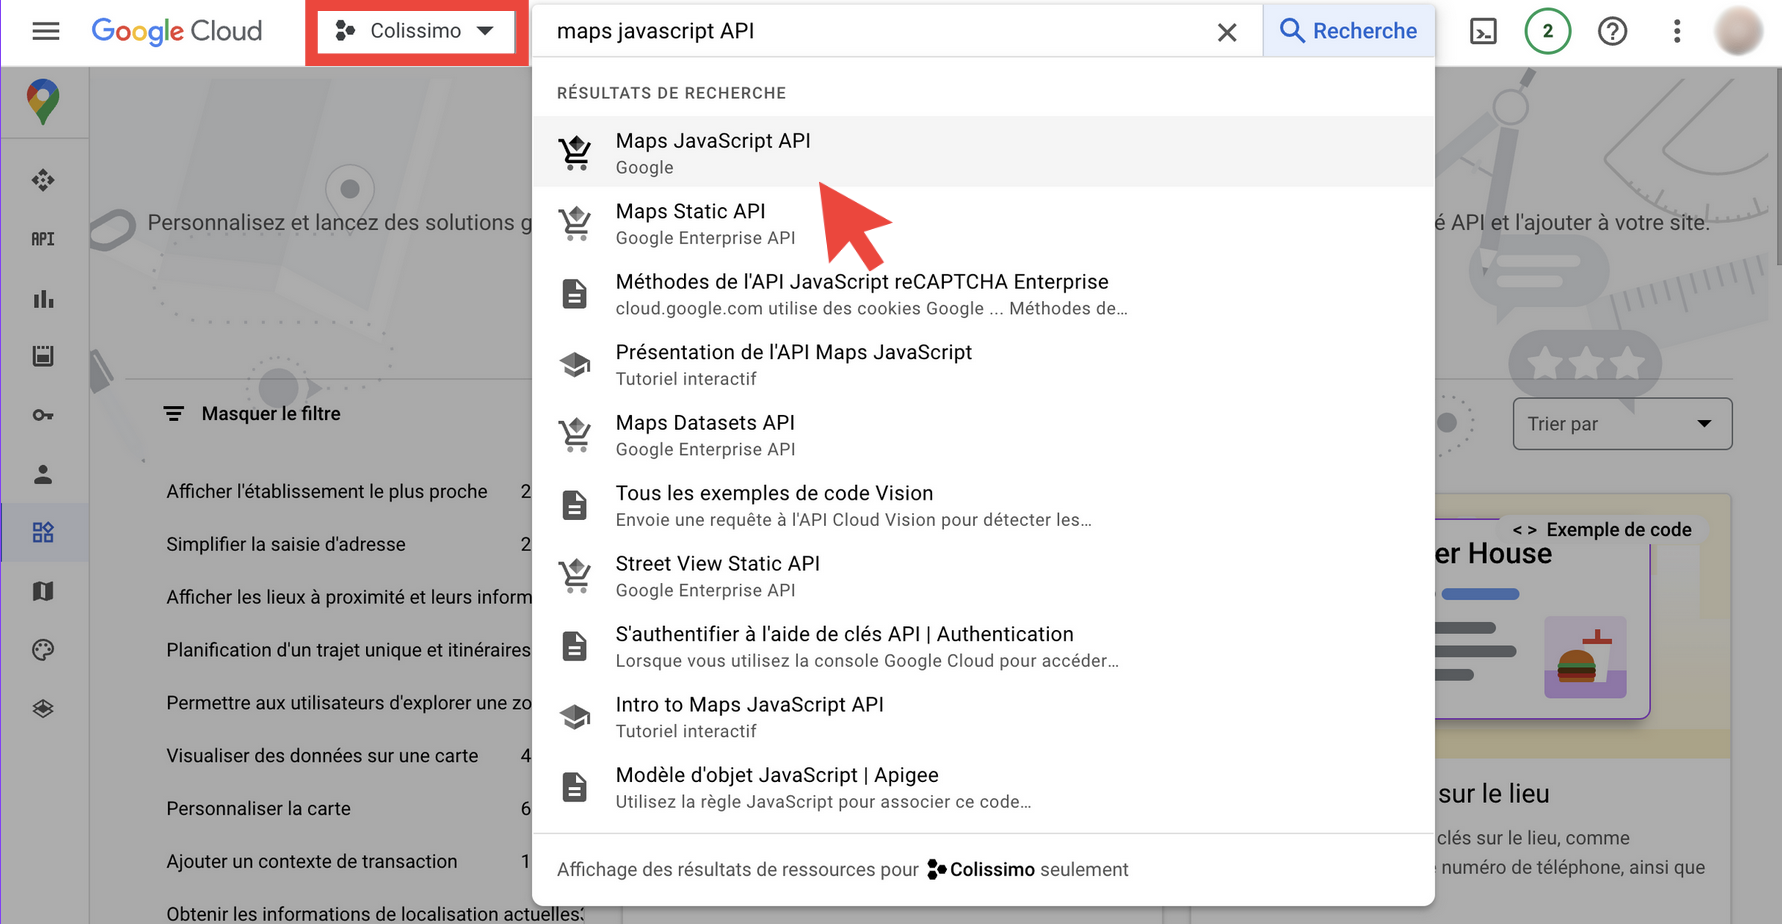Open the datasets layers icon
The width and height of the screenshot is (1782, 924).
[43, 709]
